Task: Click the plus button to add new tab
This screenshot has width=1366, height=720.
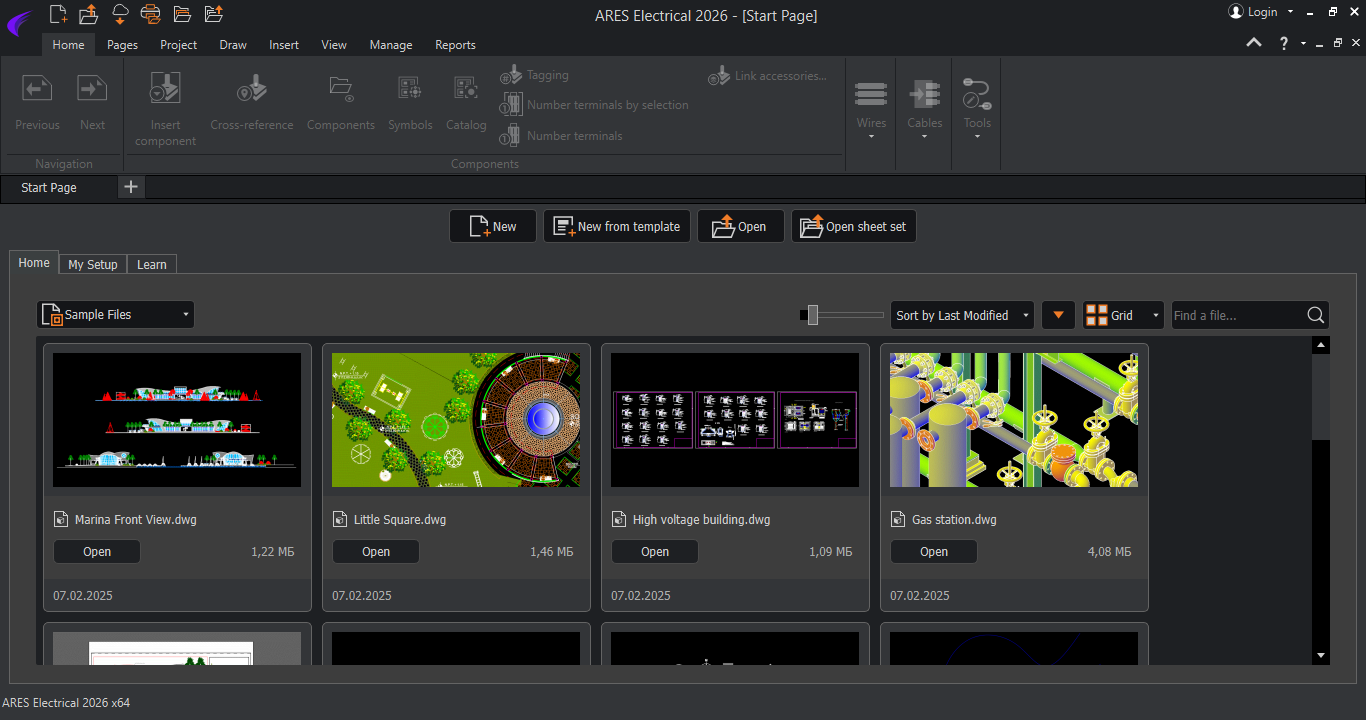Action: (x=131, y=187)
